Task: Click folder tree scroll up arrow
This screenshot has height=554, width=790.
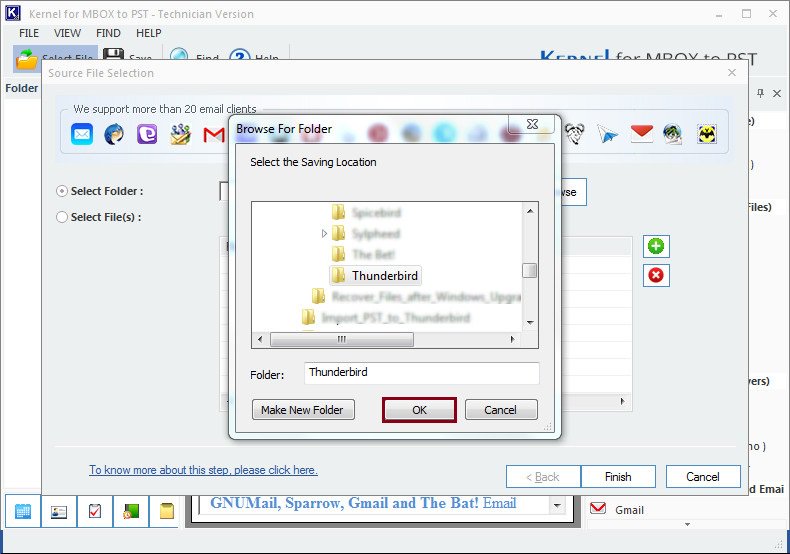Action: [x=530, y=211]
